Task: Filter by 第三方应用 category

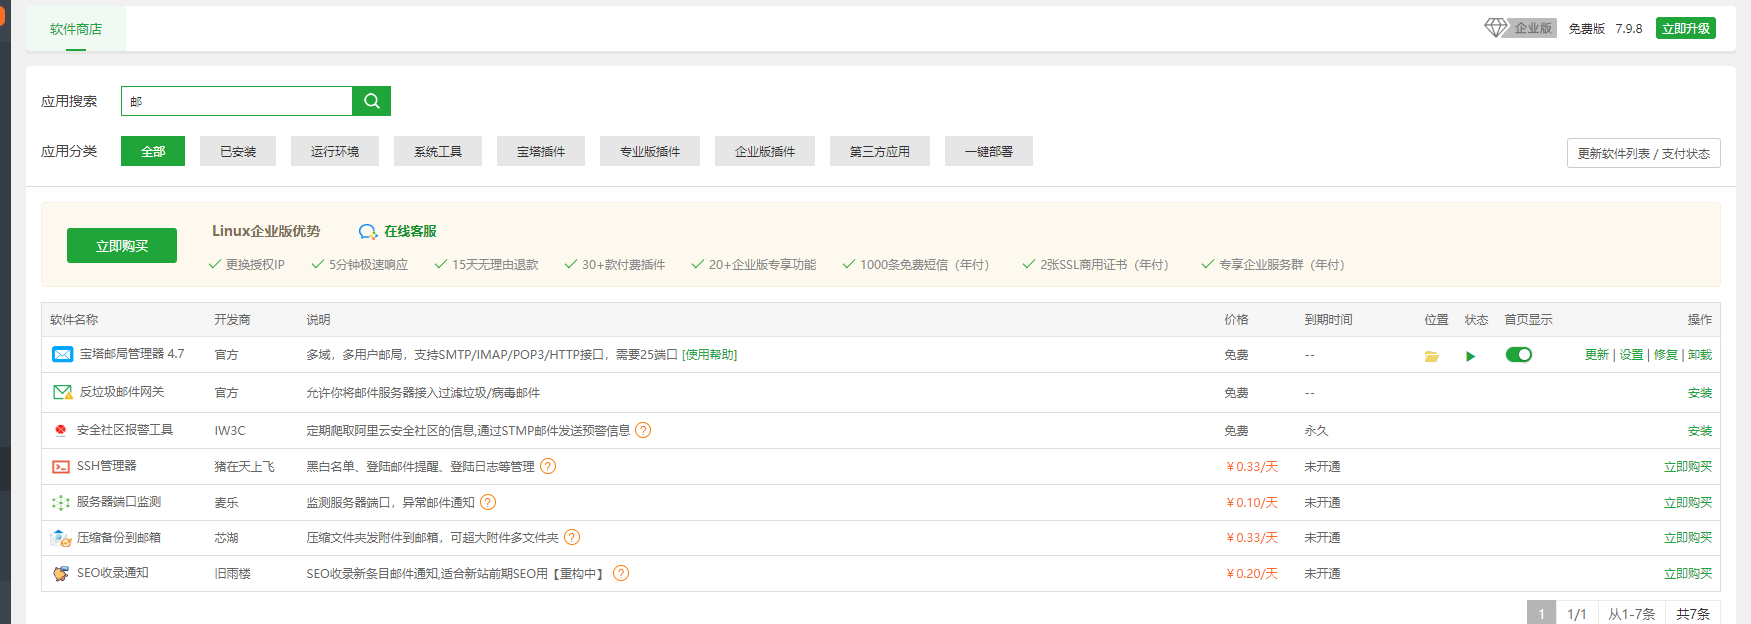Action: 880,151
